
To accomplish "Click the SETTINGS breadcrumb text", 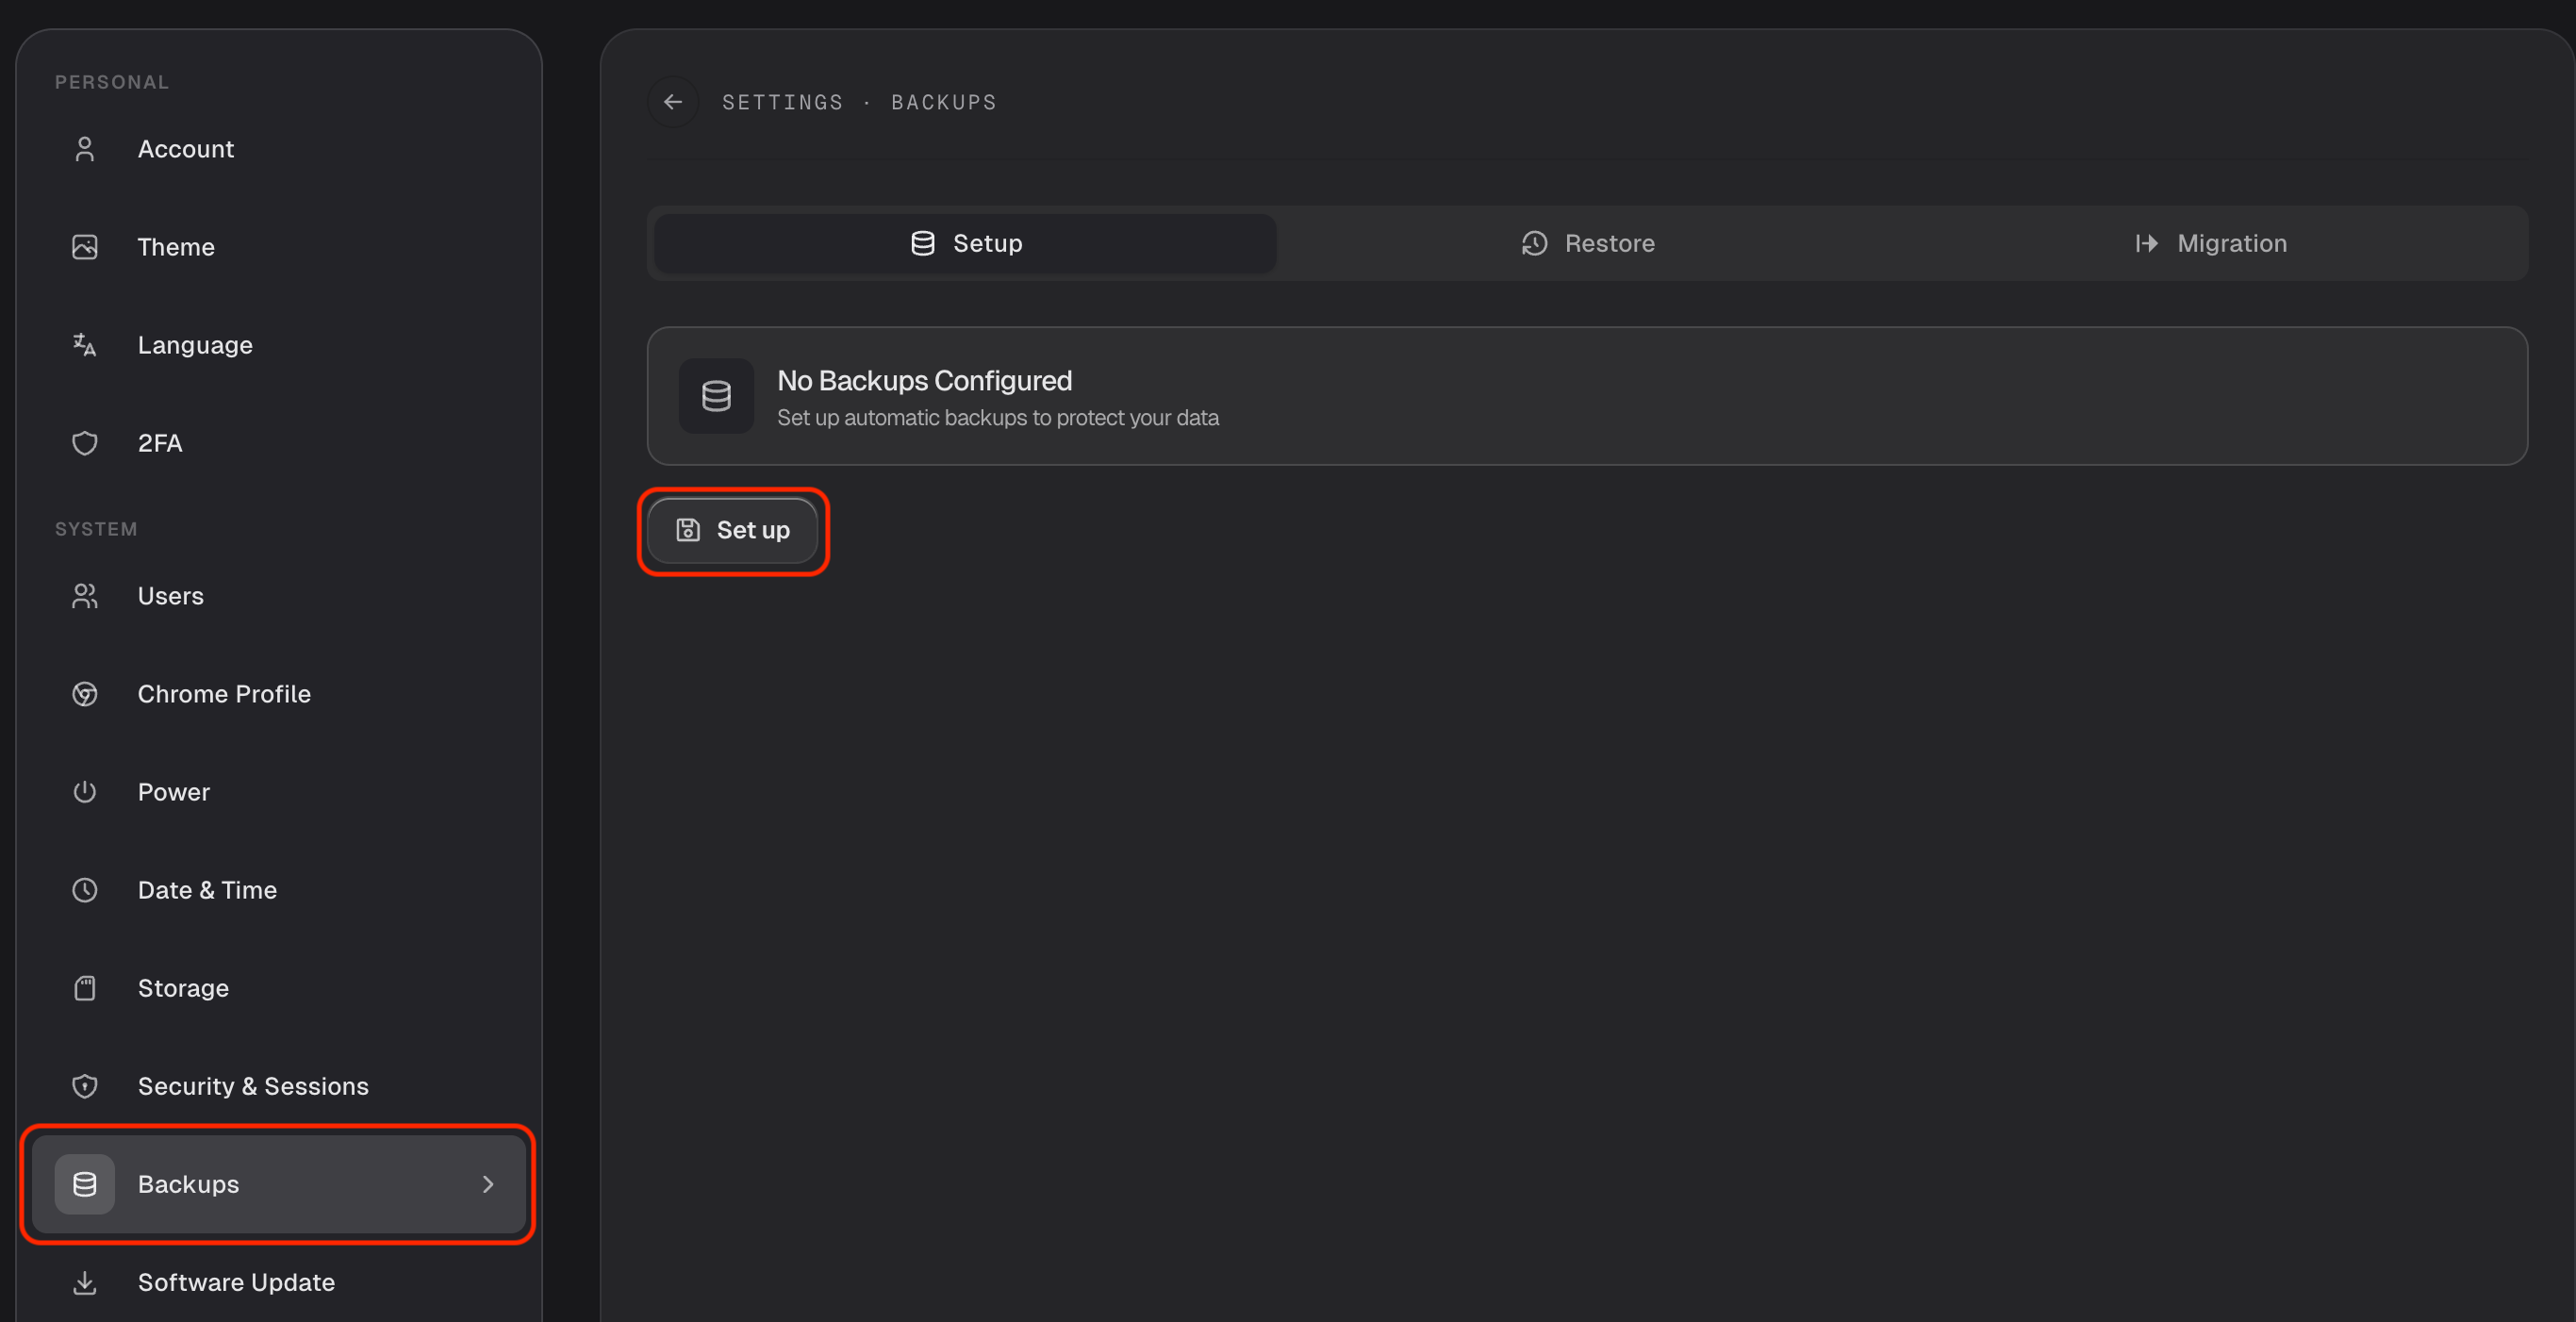I will pos(783,102).
